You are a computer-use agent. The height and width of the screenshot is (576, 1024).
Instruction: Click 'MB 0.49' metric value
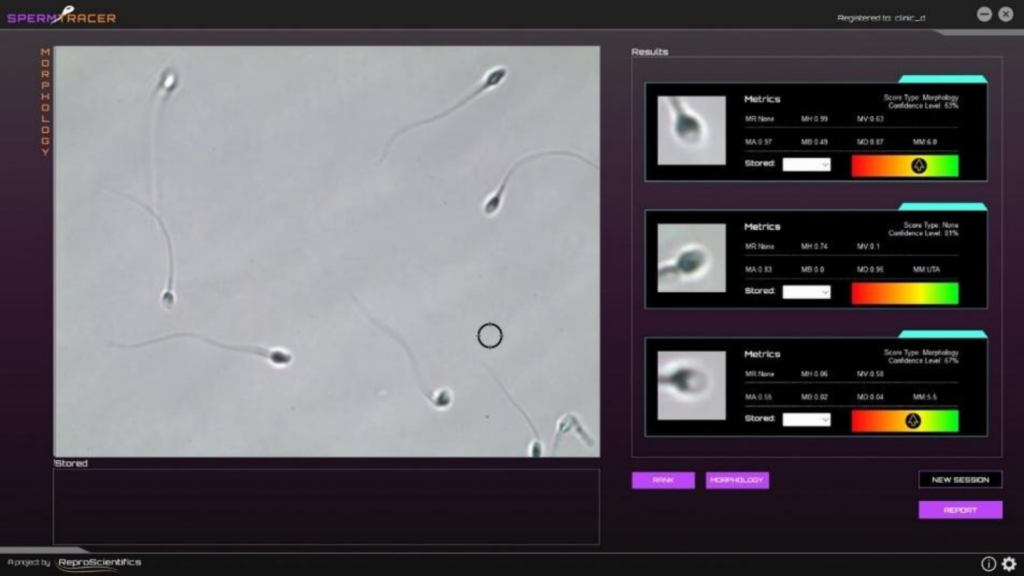814,142
